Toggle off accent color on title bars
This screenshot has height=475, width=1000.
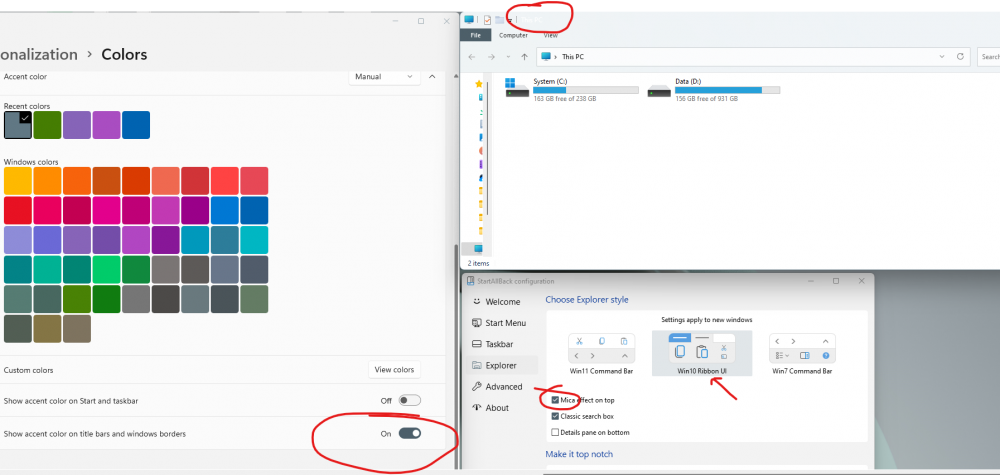tap(409, 433)
